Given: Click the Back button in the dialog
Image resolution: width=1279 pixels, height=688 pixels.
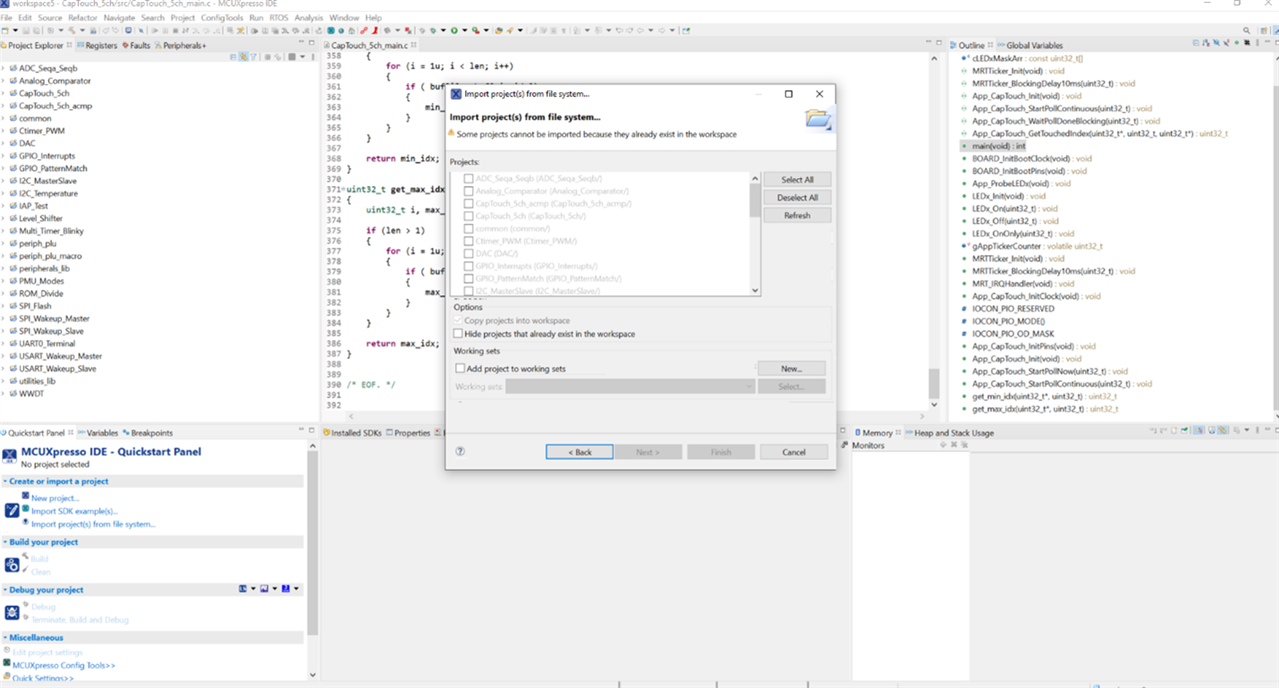Looking at the screenshot, I should (x=579, y=452).
